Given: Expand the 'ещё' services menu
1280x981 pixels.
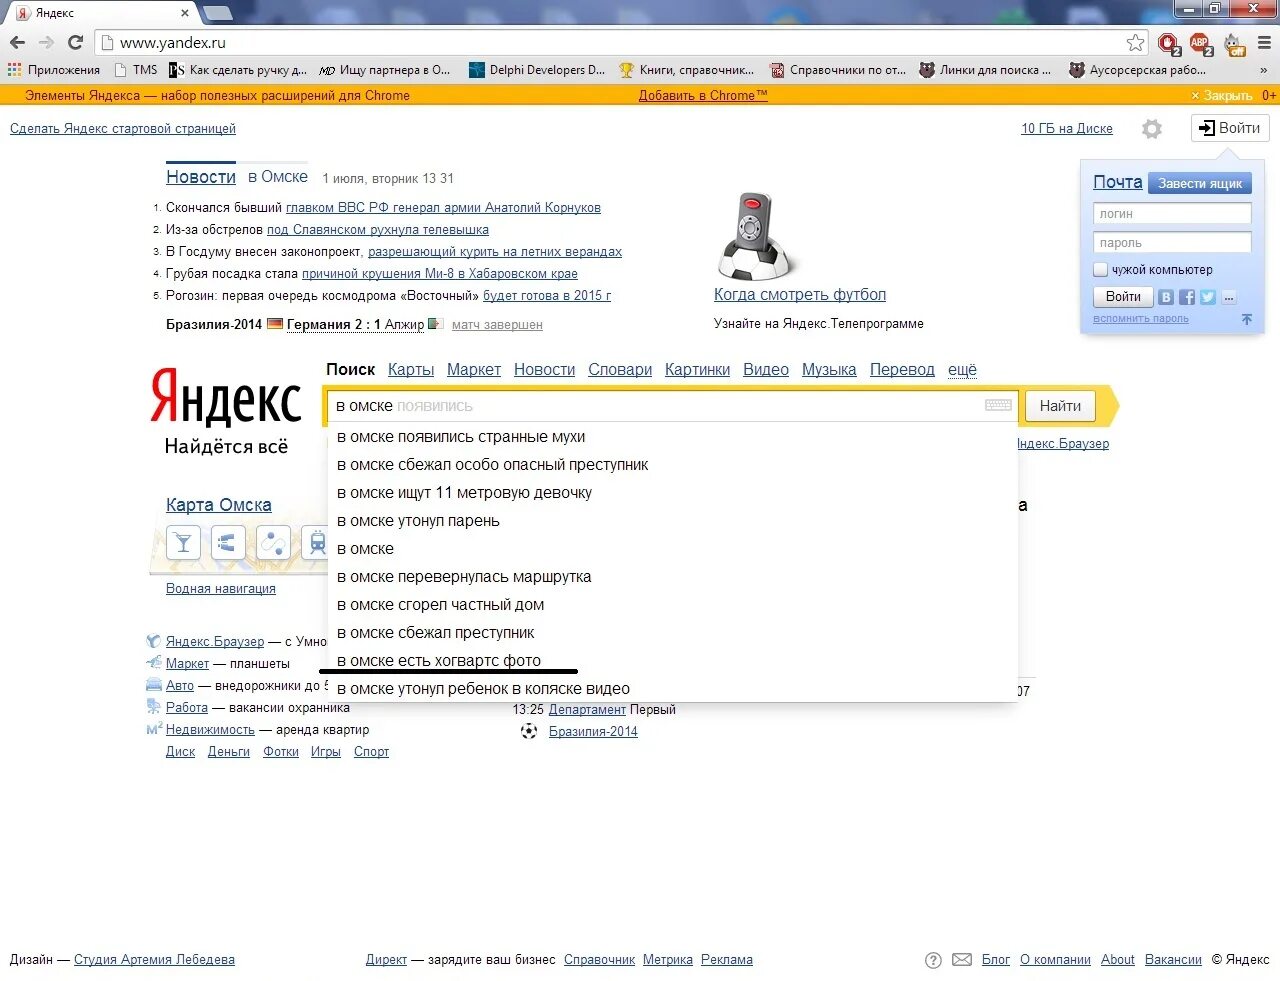Looking at the screenshot, I should click(x=962, y=370).
